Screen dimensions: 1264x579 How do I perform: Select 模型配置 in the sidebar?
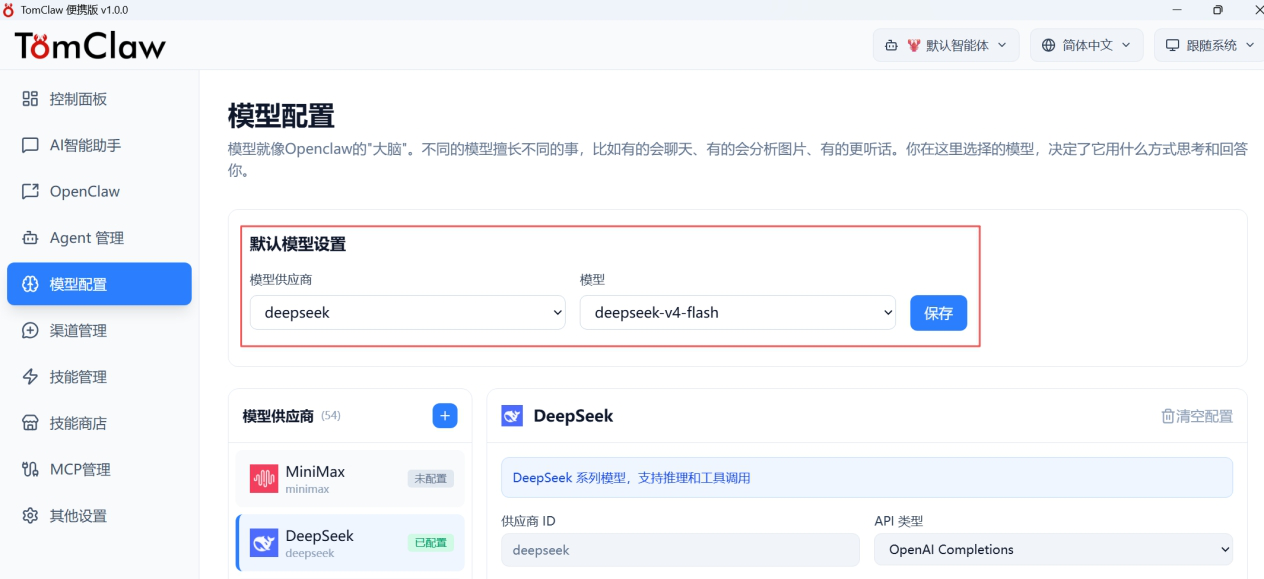point(99,284)
